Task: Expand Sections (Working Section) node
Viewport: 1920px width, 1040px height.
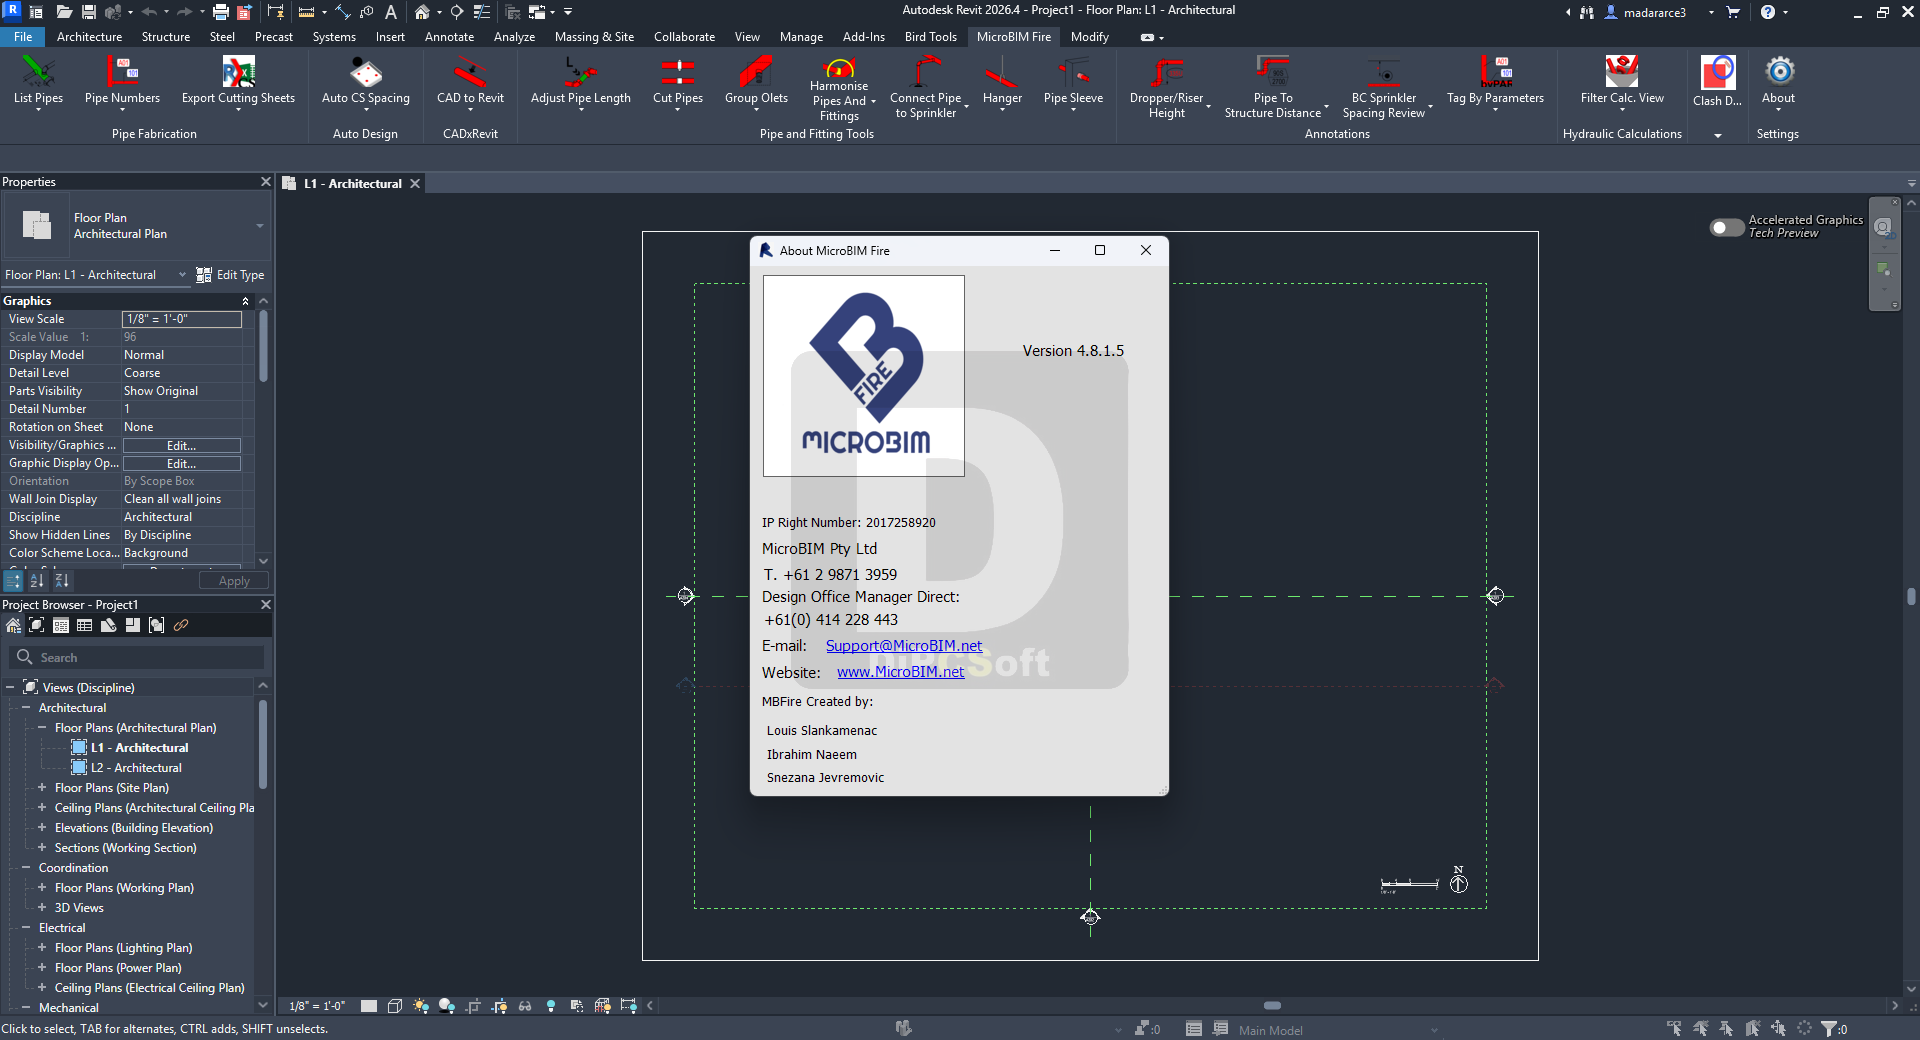Action: (x=42, y=848)
